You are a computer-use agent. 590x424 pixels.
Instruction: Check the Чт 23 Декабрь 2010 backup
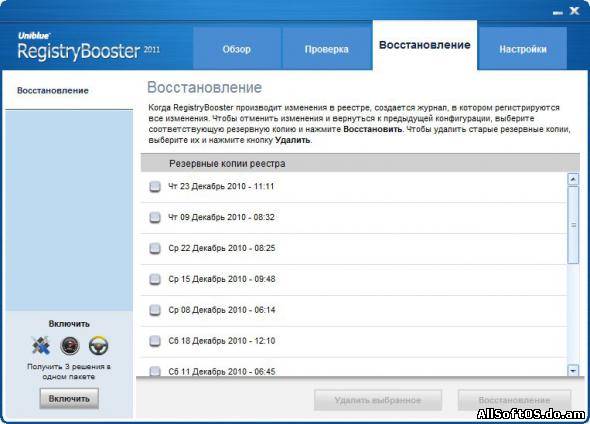click(x=155, y=187)
